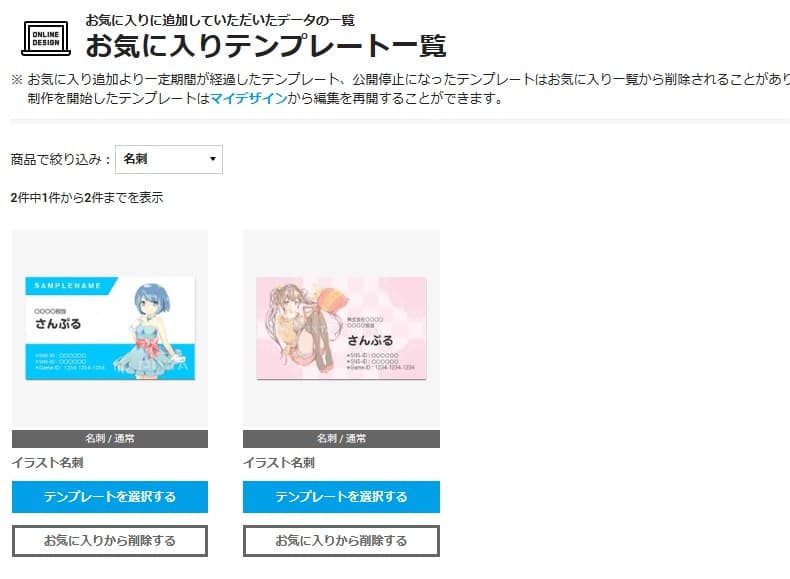Click 名刺 / 通常 label under blue card
Viewport: 790px width, 579px height.
pos(110,438)
